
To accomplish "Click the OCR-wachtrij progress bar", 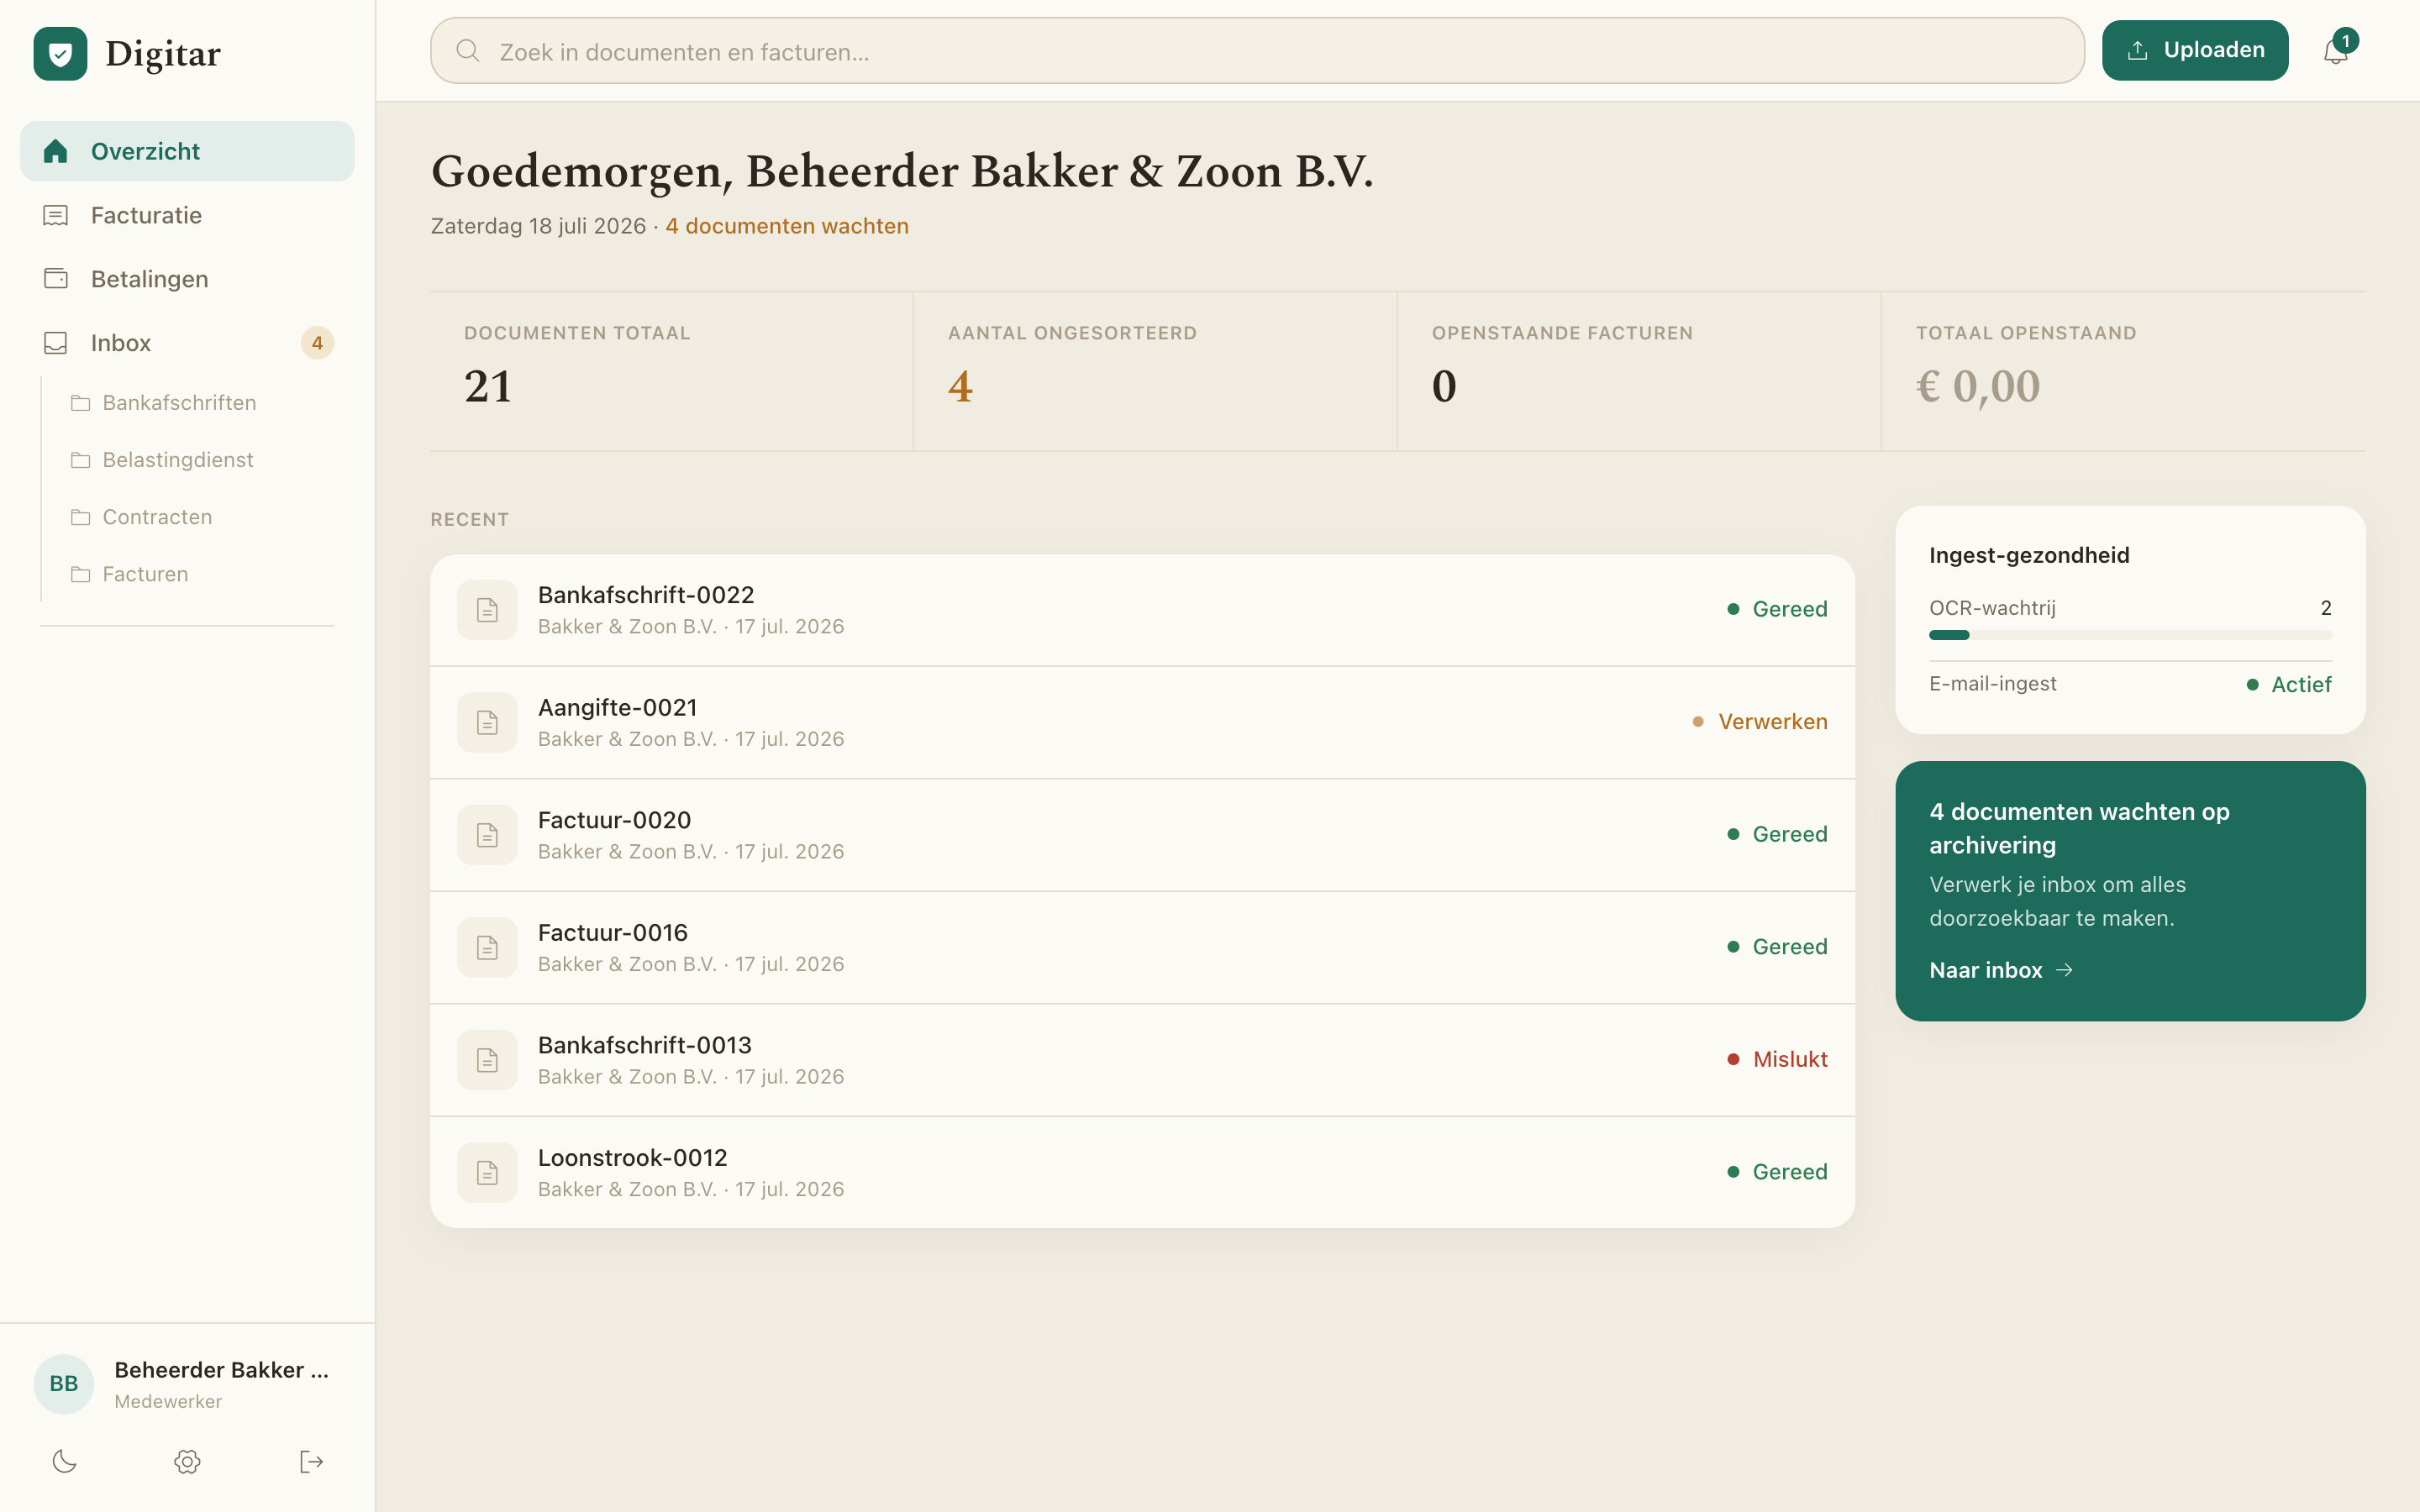I will click(2130, 635).
